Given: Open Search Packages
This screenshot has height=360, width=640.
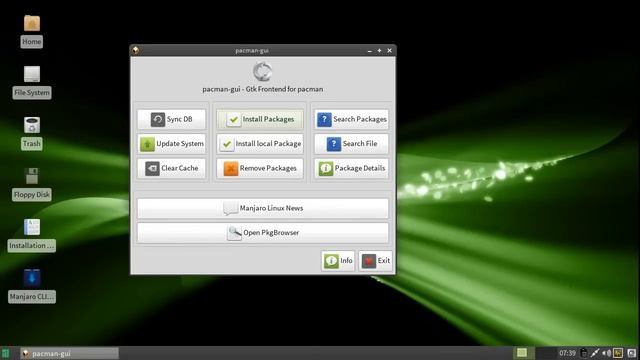Looking at the screenshot, I should pyautogui.click(x=351, y=119).
